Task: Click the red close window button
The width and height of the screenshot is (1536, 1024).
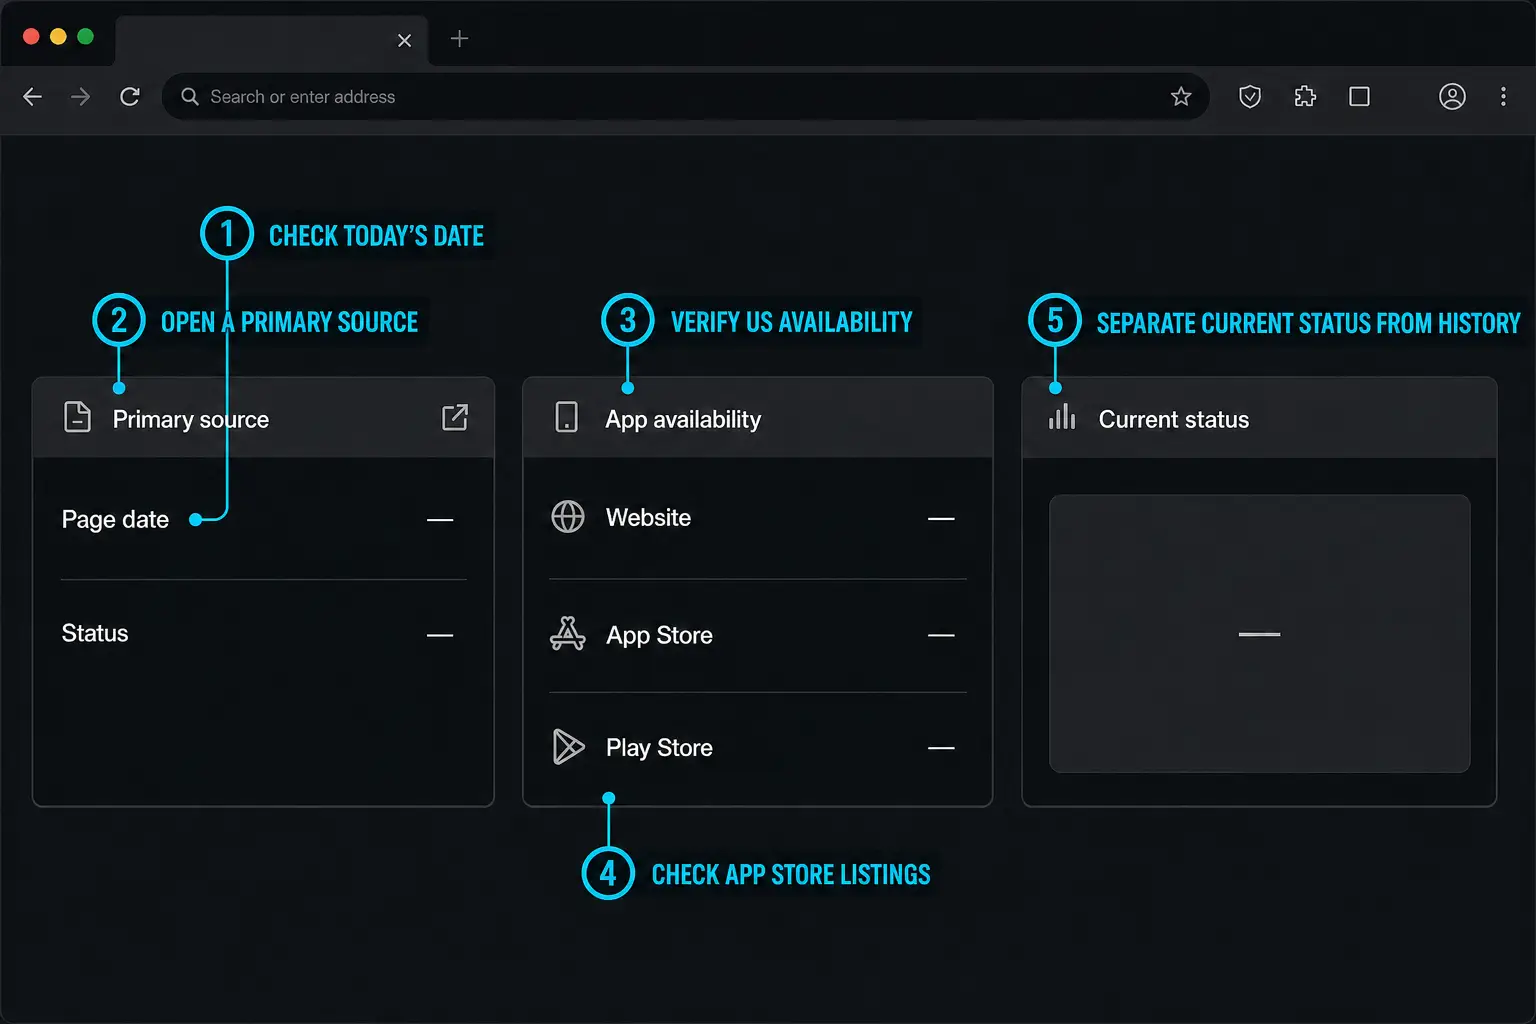Action: 31,37
